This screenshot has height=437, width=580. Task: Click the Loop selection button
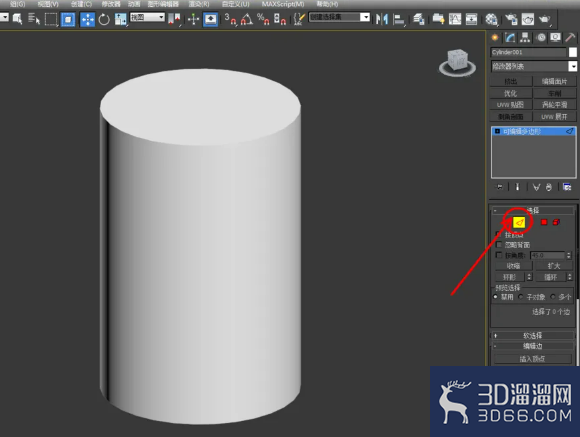click(550, 277)
